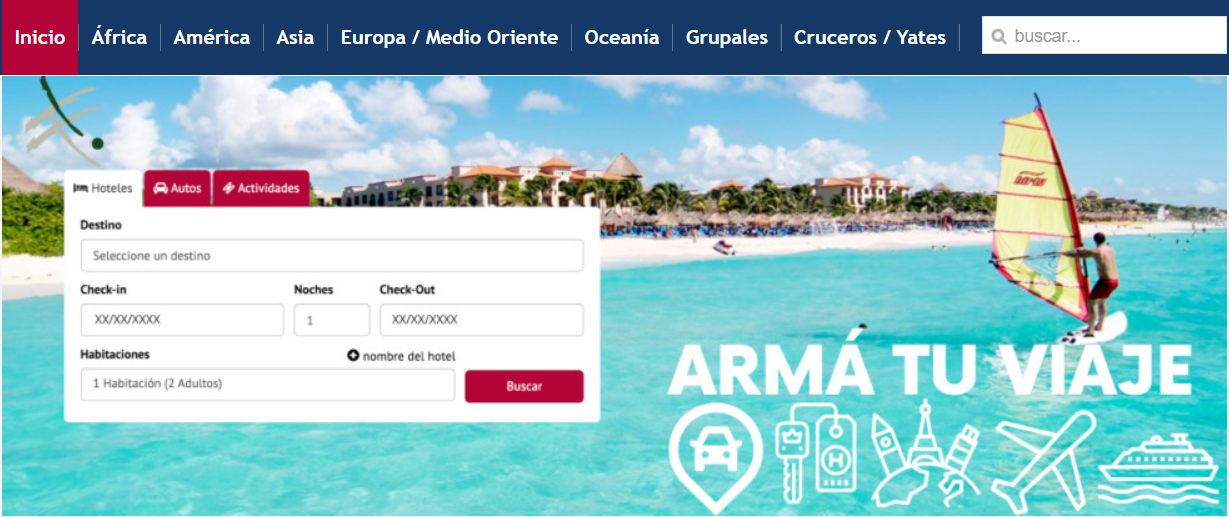Focus the buscar search input

1103,35
